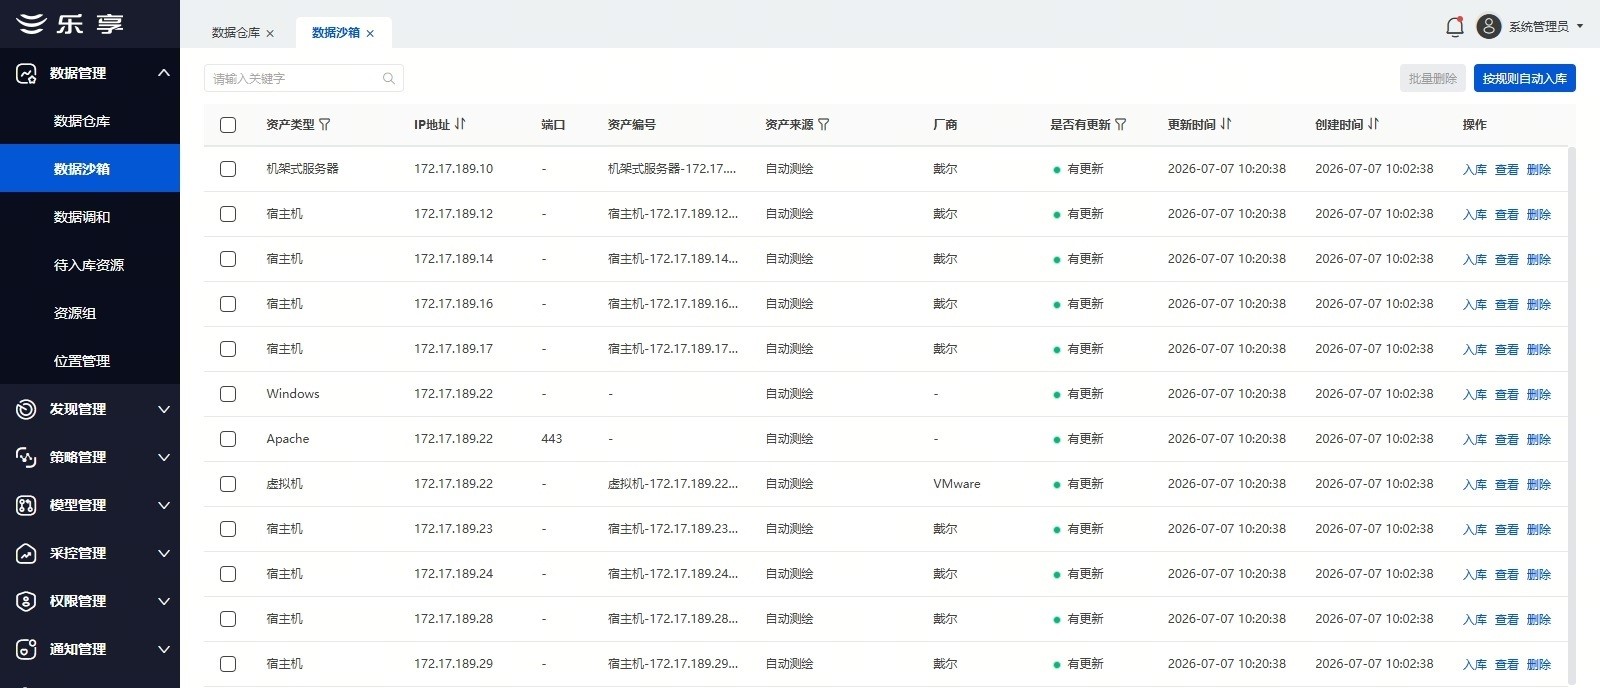
Task: Sort by 创建时间 arrows icon
Action: pos(1373,125)
